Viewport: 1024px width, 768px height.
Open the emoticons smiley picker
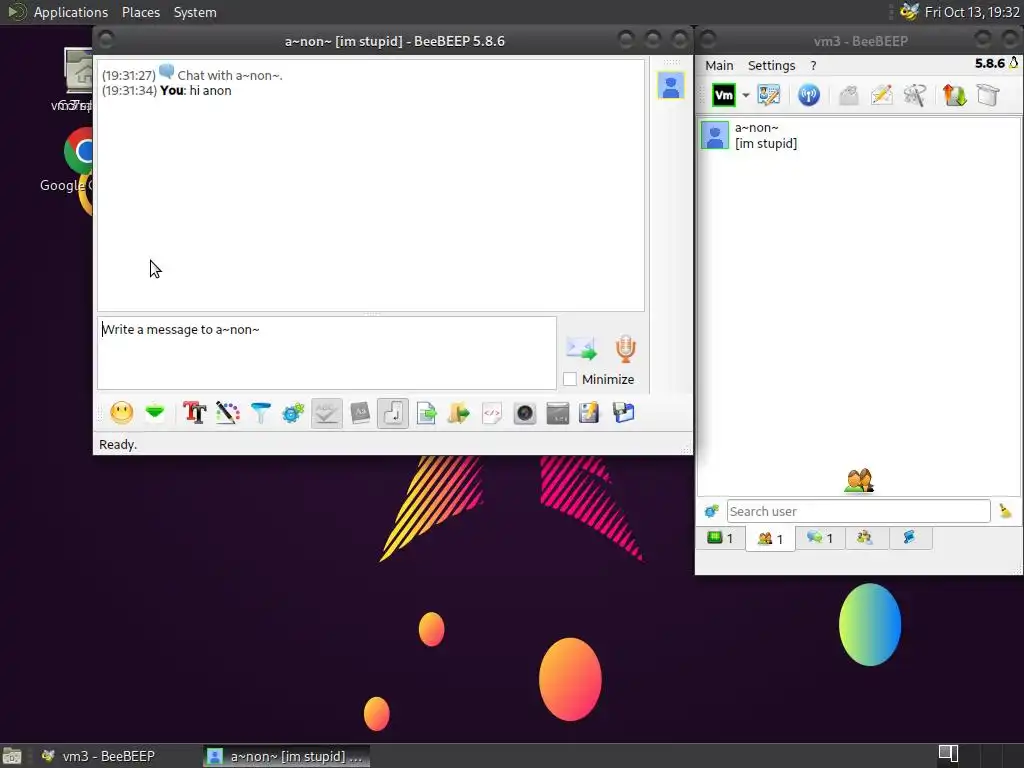point(121,413)
